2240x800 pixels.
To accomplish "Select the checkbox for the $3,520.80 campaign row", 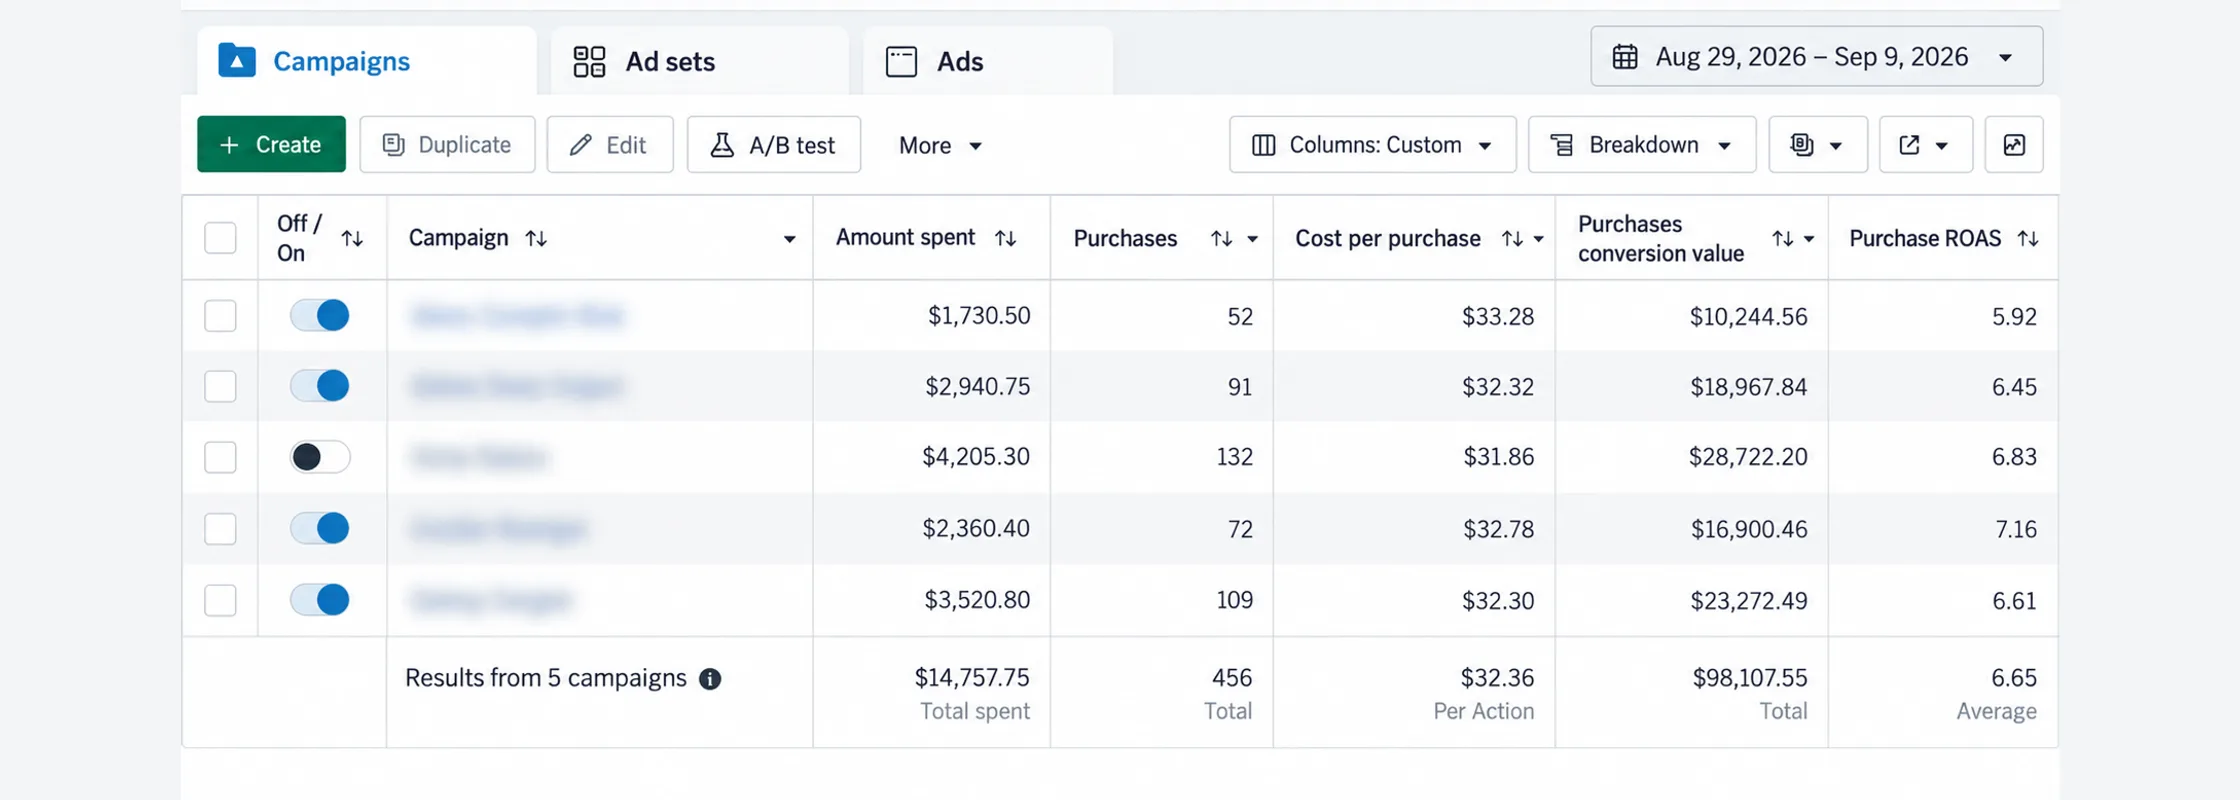I will click(x=220, y=600).
